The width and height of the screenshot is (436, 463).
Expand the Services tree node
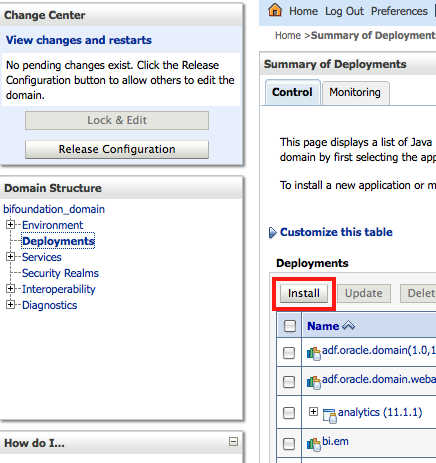click(x=10, y=257)
